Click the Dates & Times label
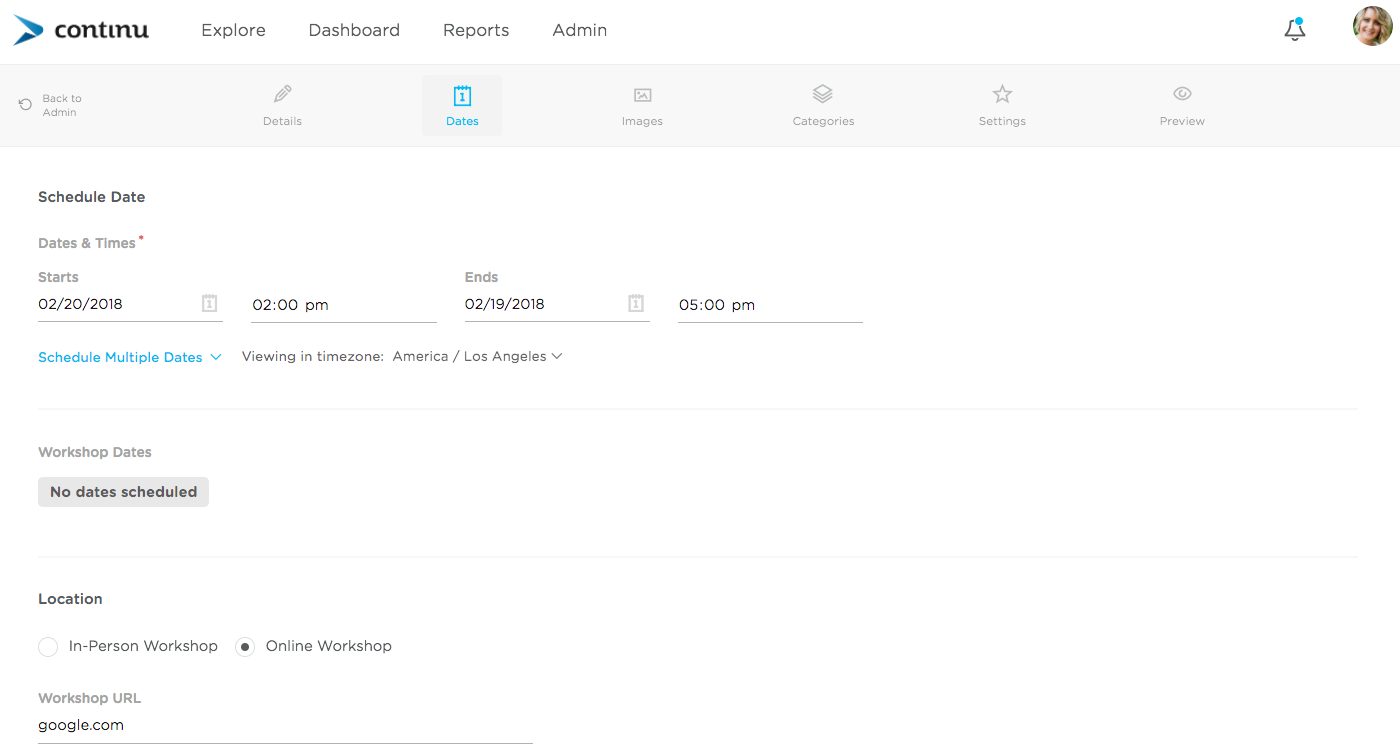The width and height of the screenshot is (1400, 750). 87,243
